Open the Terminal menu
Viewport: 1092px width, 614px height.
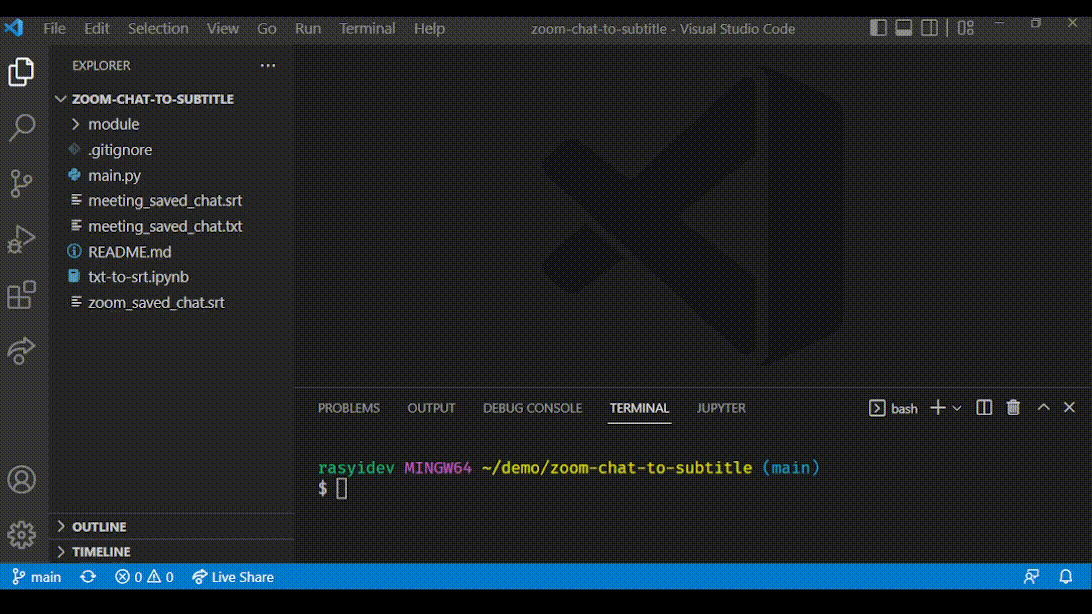click(x=367, y=29)
